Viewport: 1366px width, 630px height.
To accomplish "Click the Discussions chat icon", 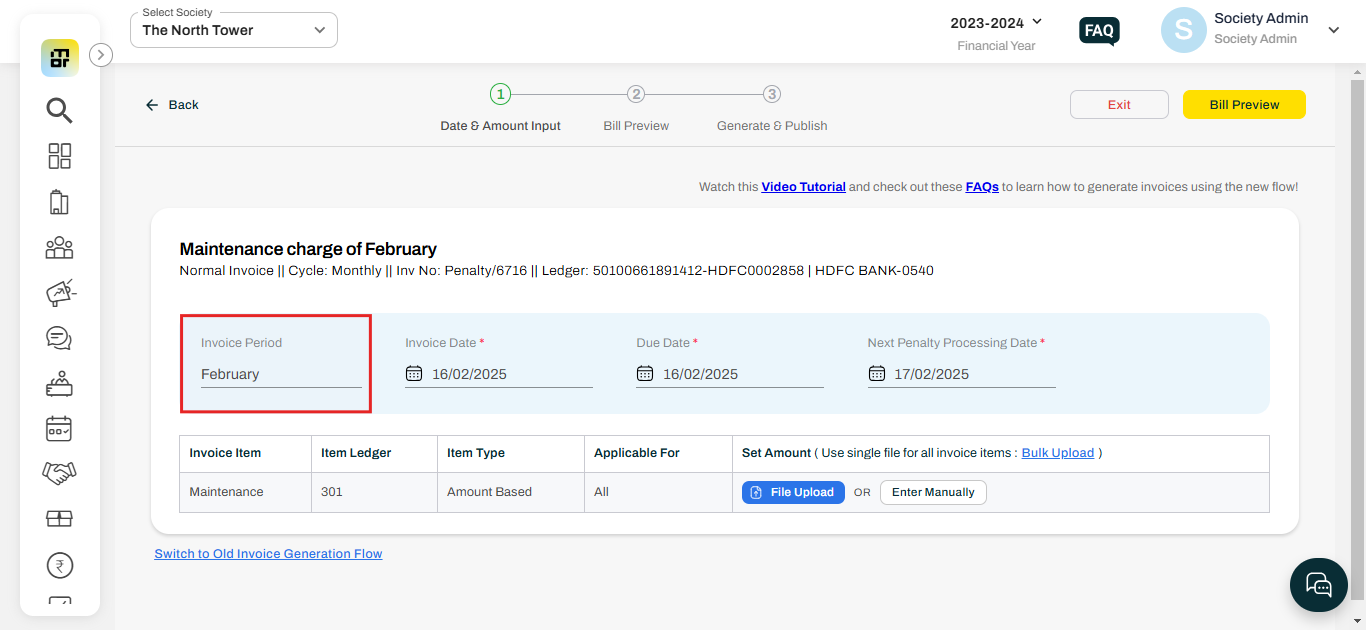I will pos(59,338).
